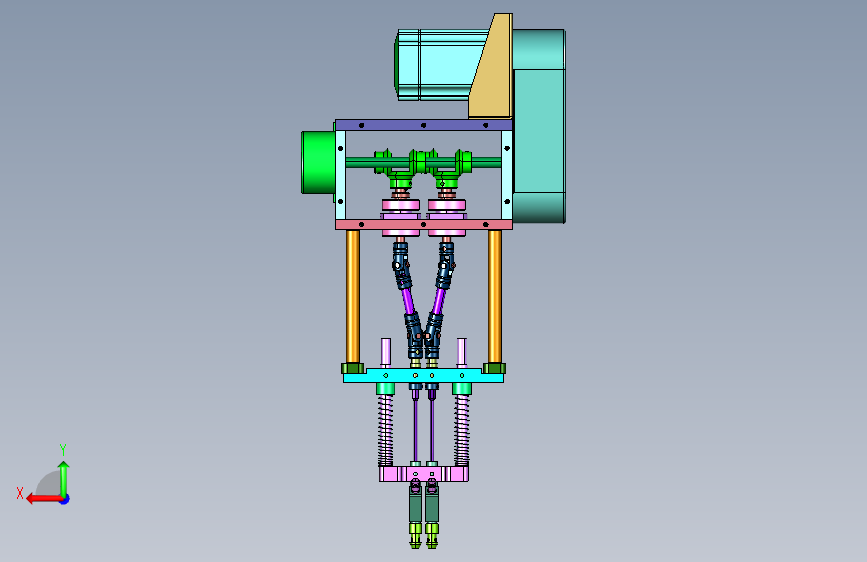Select the left coil spring
The image size is (867, 562).
(x=385, y=430)
